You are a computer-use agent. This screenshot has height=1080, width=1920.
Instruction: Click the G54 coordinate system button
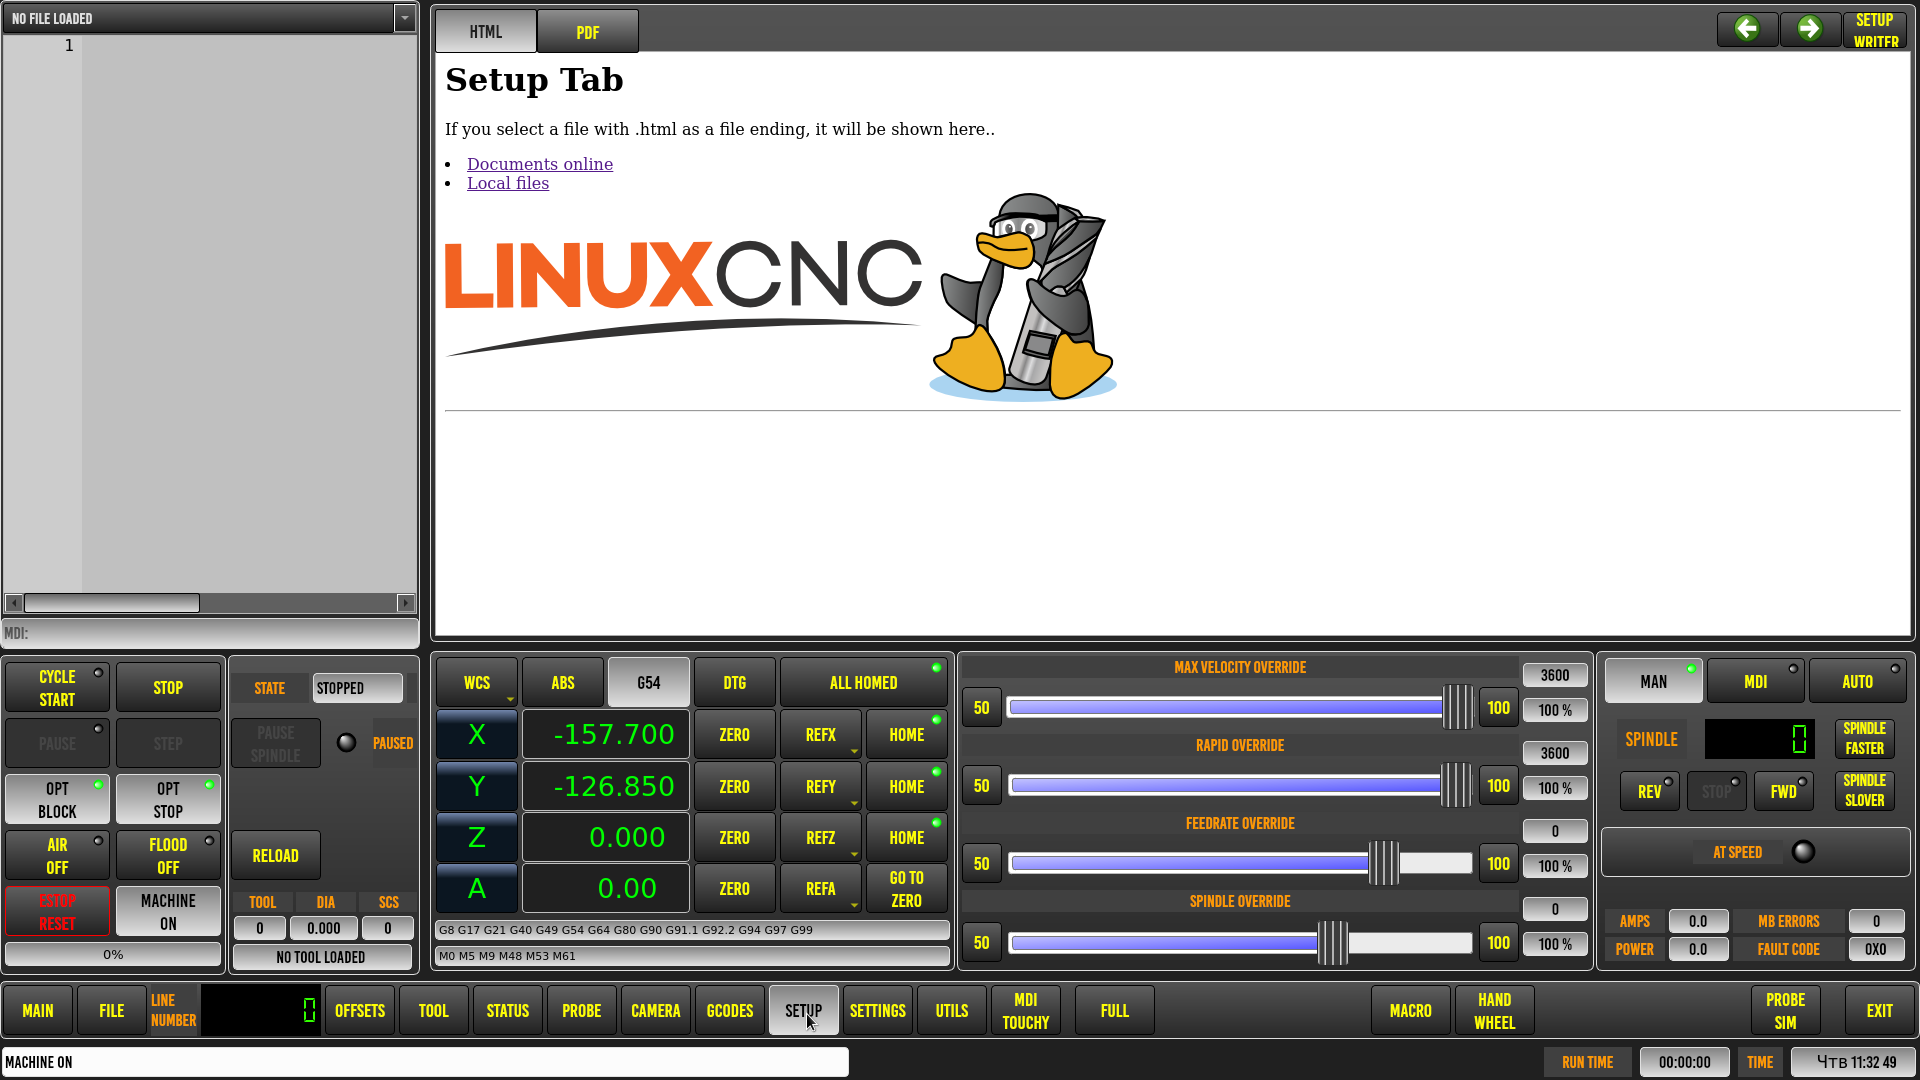click(x=649, y=683)
